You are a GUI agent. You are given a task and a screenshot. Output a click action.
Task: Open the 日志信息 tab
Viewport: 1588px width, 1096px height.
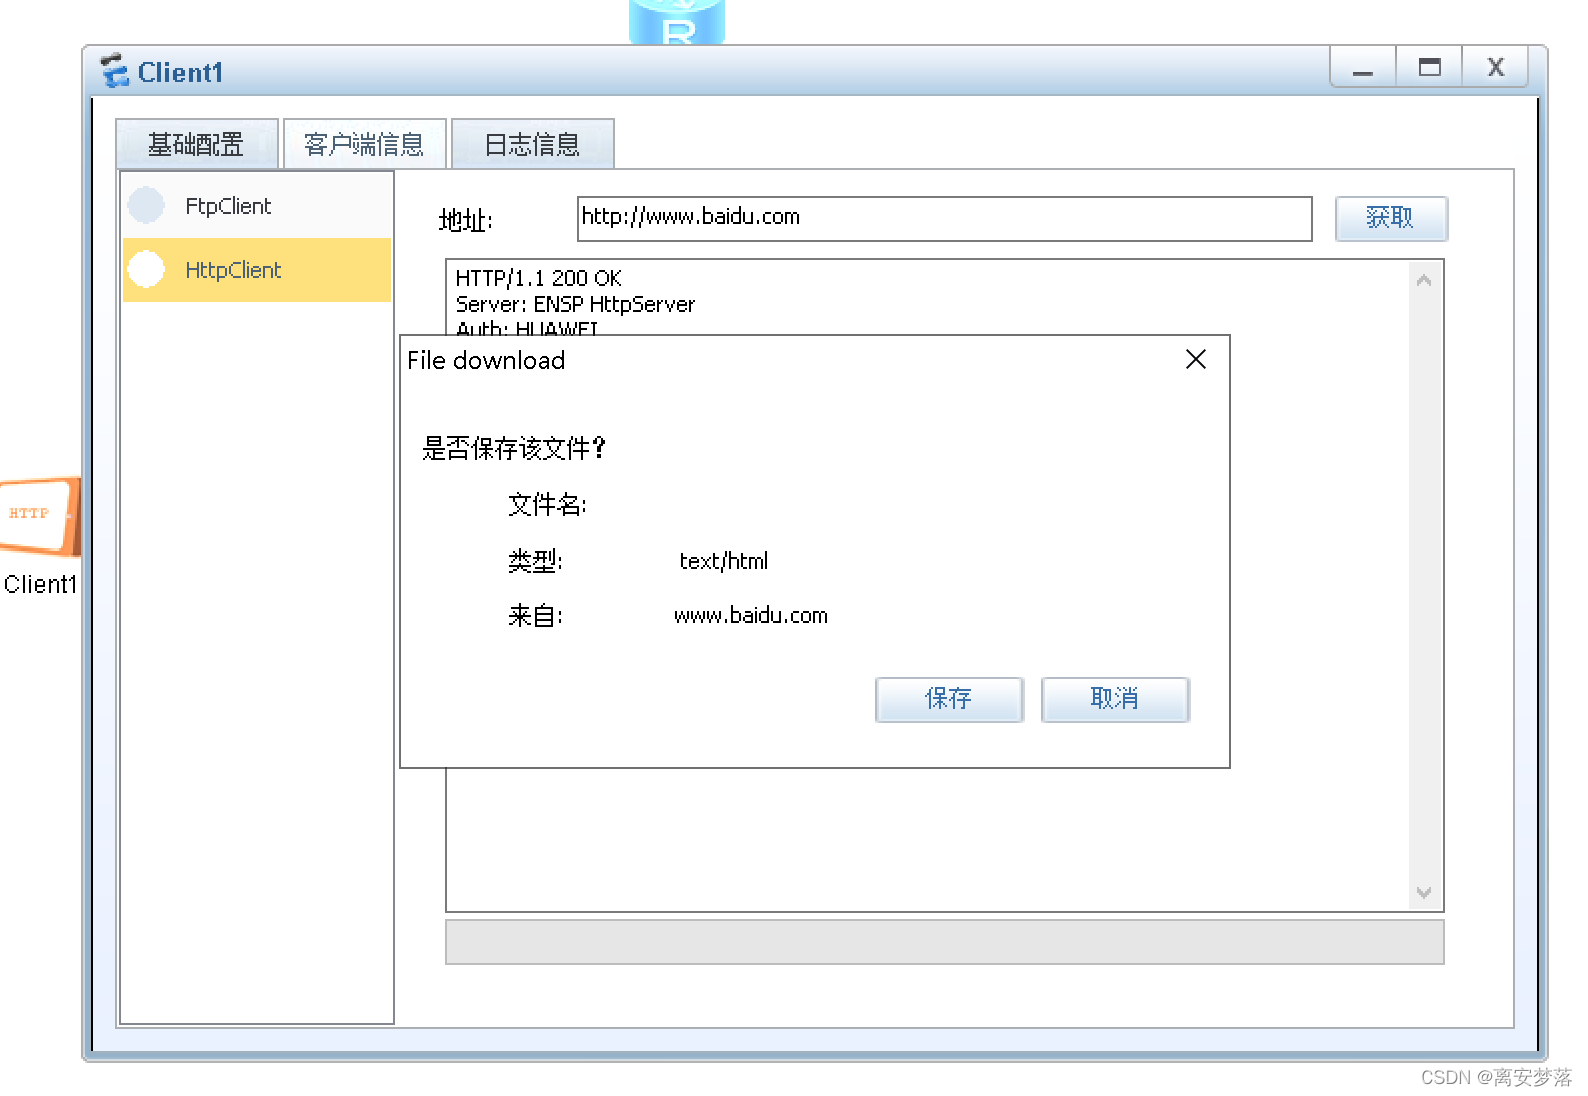point(532,145)
